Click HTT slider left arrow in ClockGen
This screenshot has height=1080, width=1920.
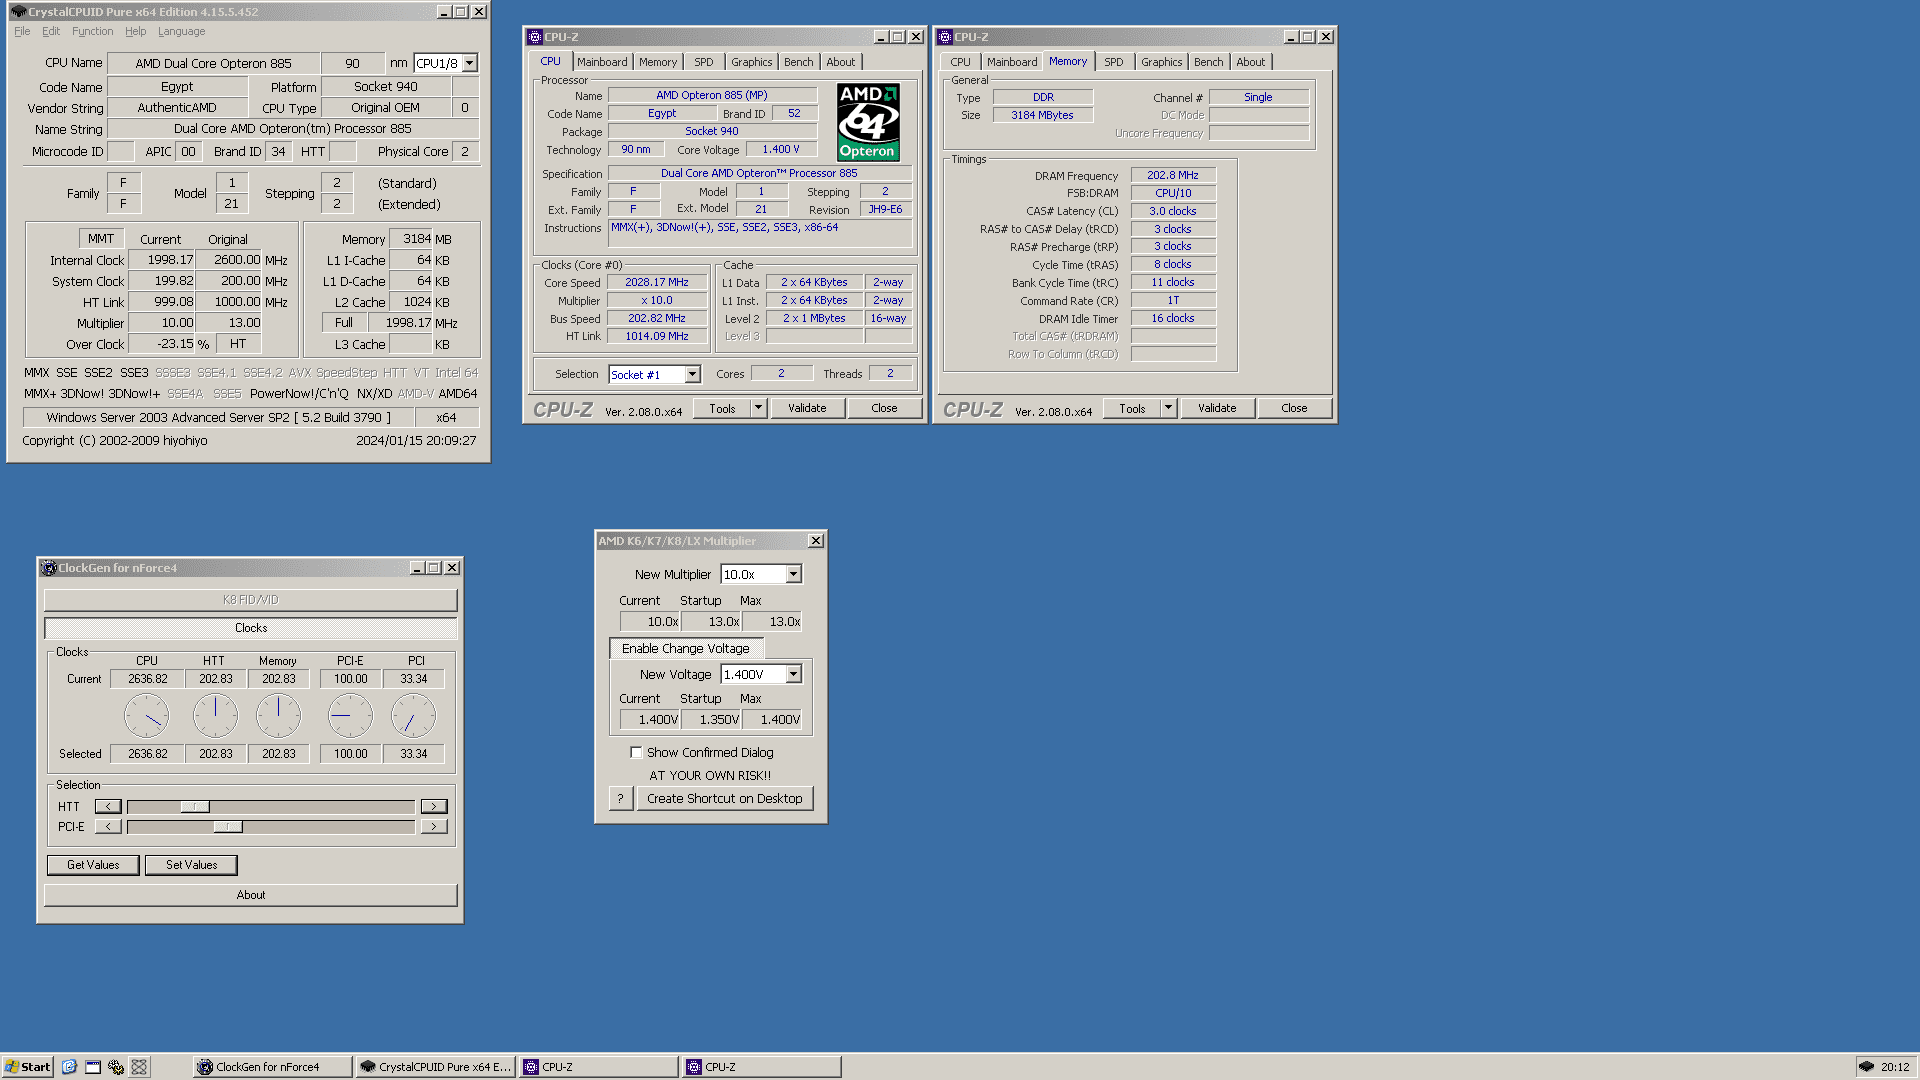(108, 806)
